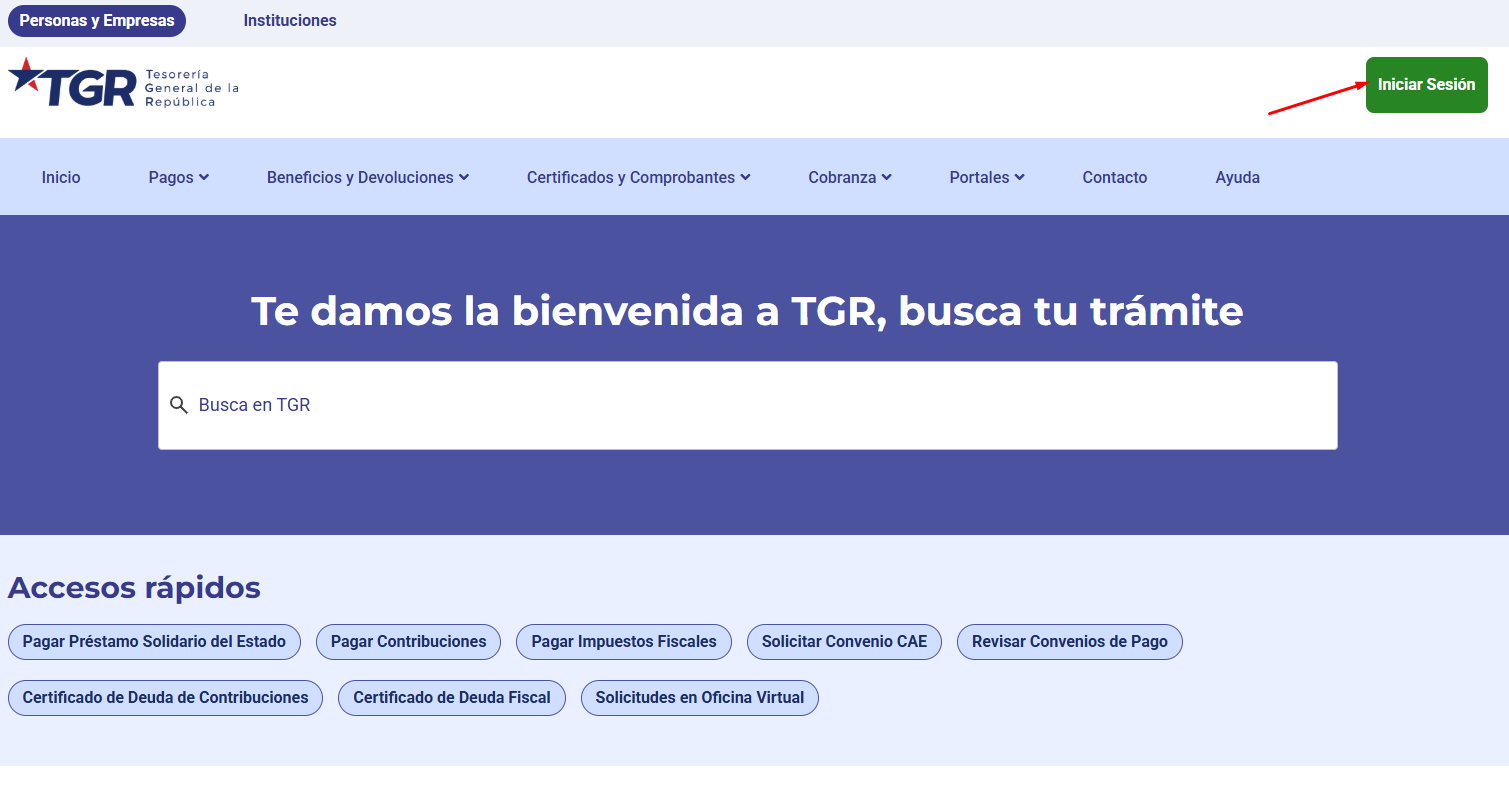Screen dimensions: 1509x787
Task: Select Pagar Contribuciones quick access
Action: point(409,642)
